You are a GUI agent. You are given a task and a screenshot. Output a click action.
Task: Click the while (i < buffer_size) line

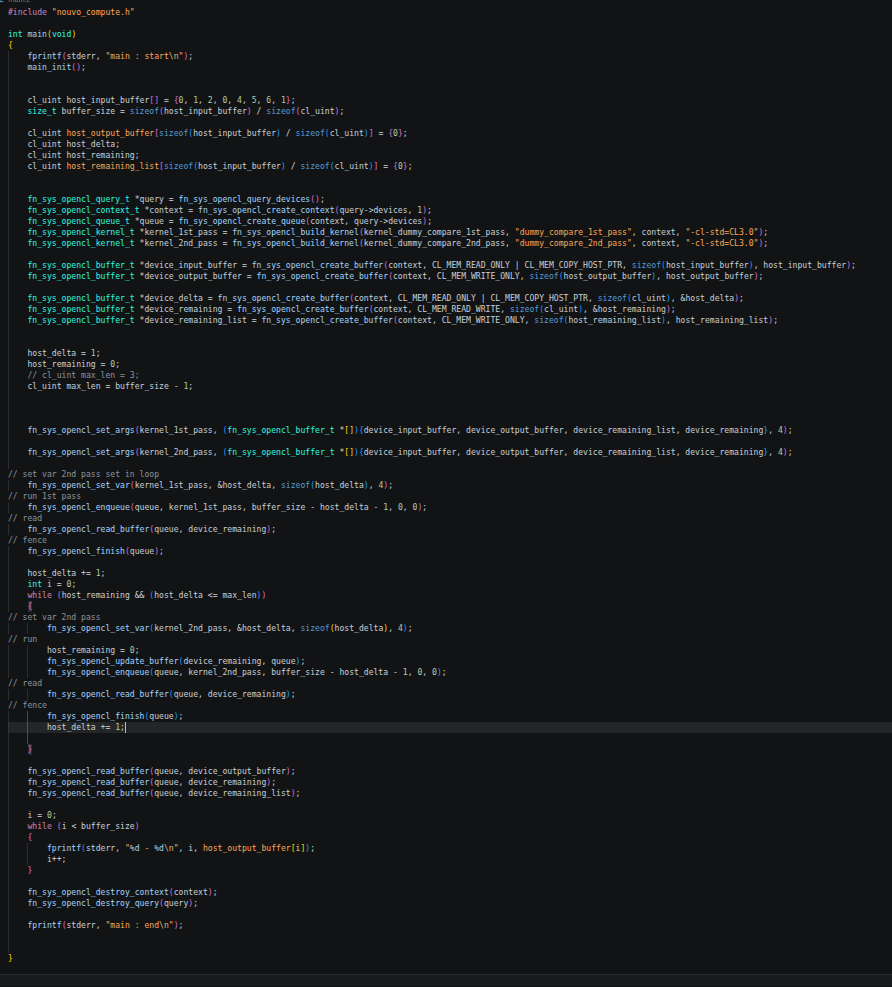pos(83,826)
